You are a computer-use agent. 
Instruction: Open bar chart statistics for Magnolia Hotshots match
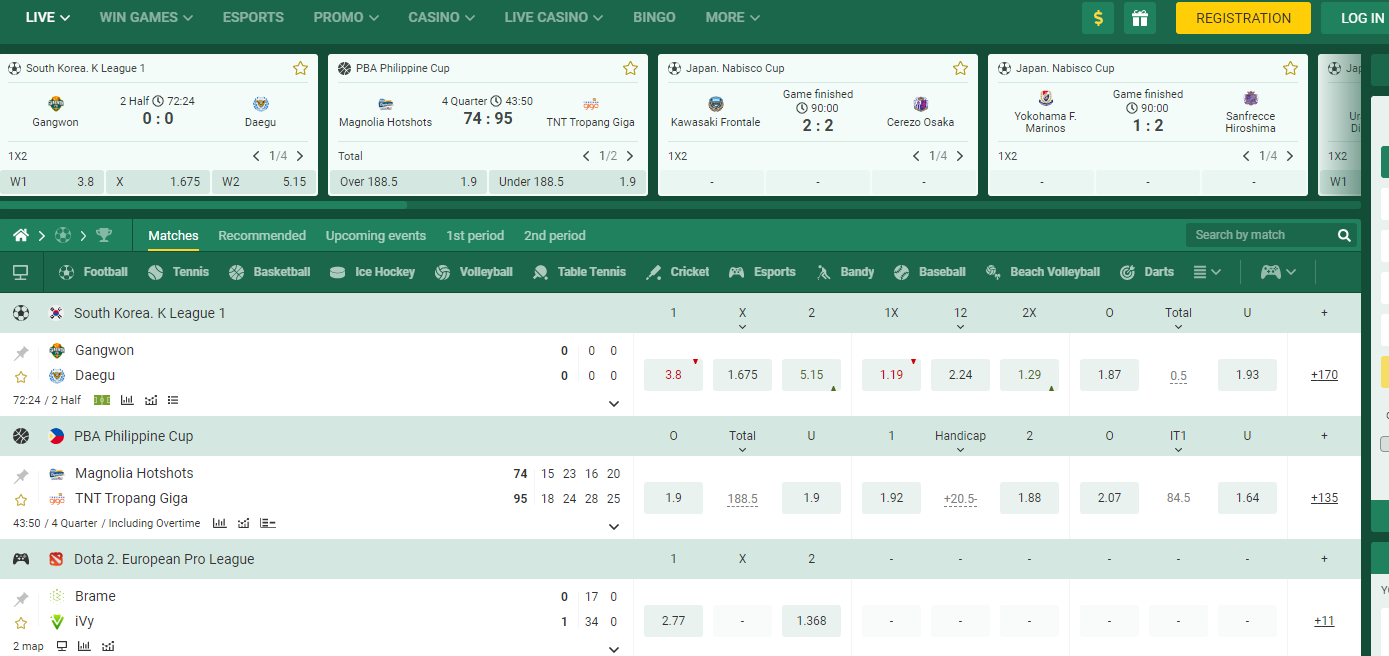click(x=219, y=523)
